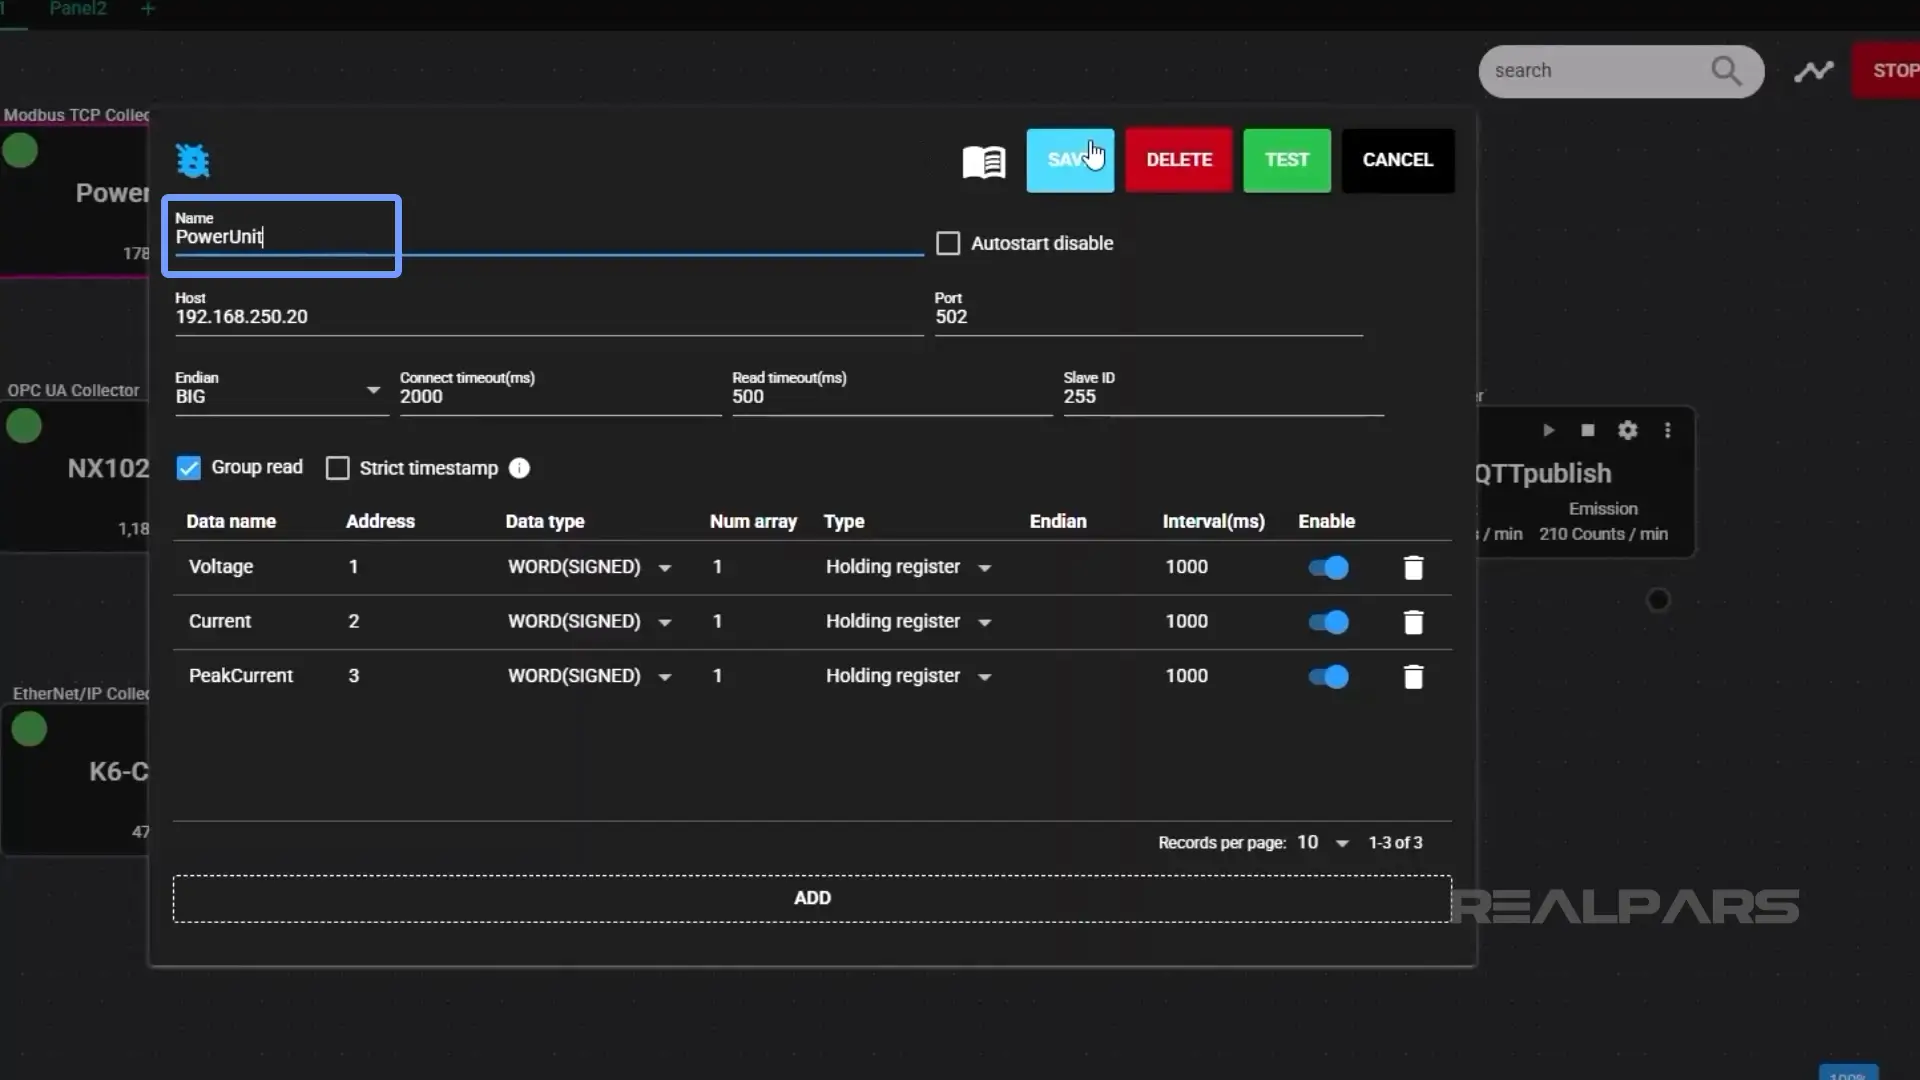
Task: Click Current address value 2
Action: [x=353, y=622]
